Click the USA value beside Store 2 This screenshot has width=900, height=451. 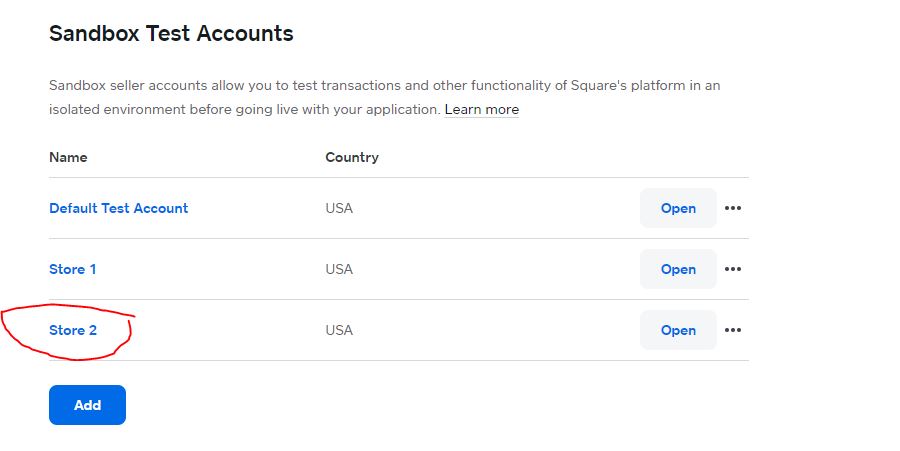(x=339, y=330)
